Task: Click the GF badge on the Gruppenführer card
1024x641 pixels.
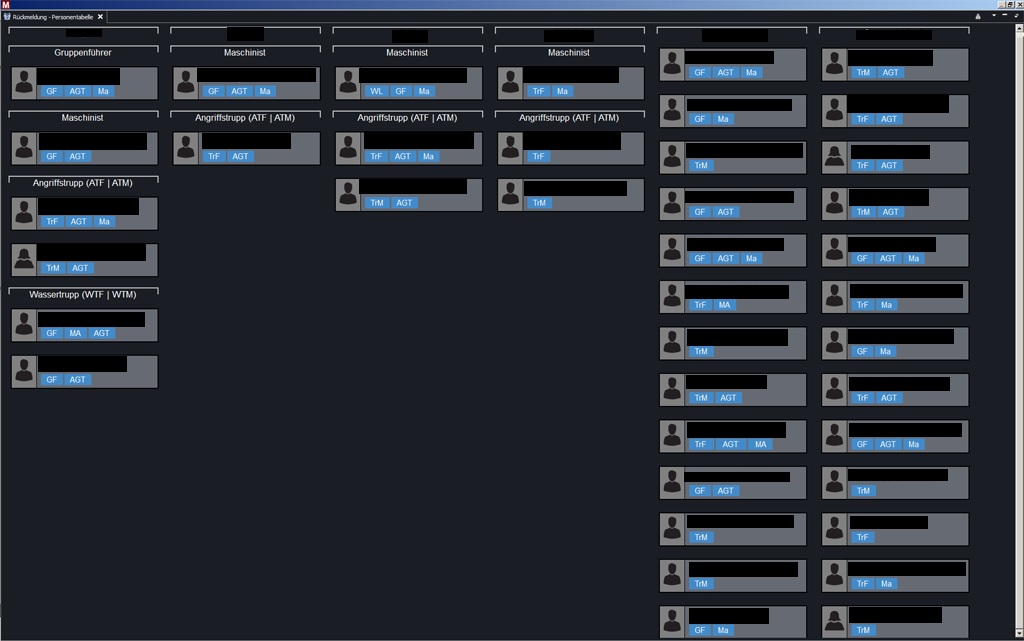Action: pos(52,91)
